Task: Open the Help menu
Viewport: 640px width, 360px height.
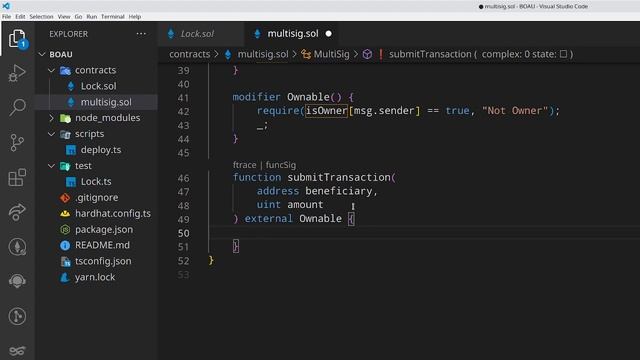Action: tap(135, 17)
